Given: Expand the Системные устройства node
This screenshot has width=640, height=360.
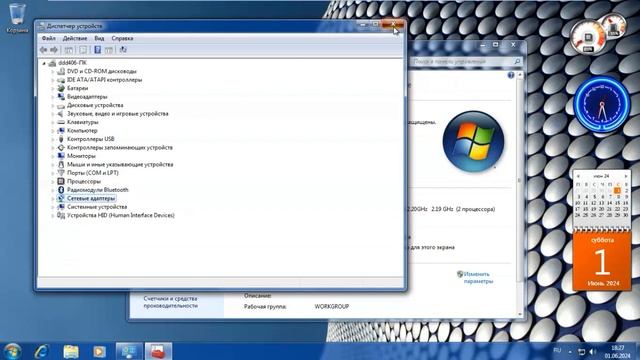Looking at the screenshot, I should [x=53, y=207].
